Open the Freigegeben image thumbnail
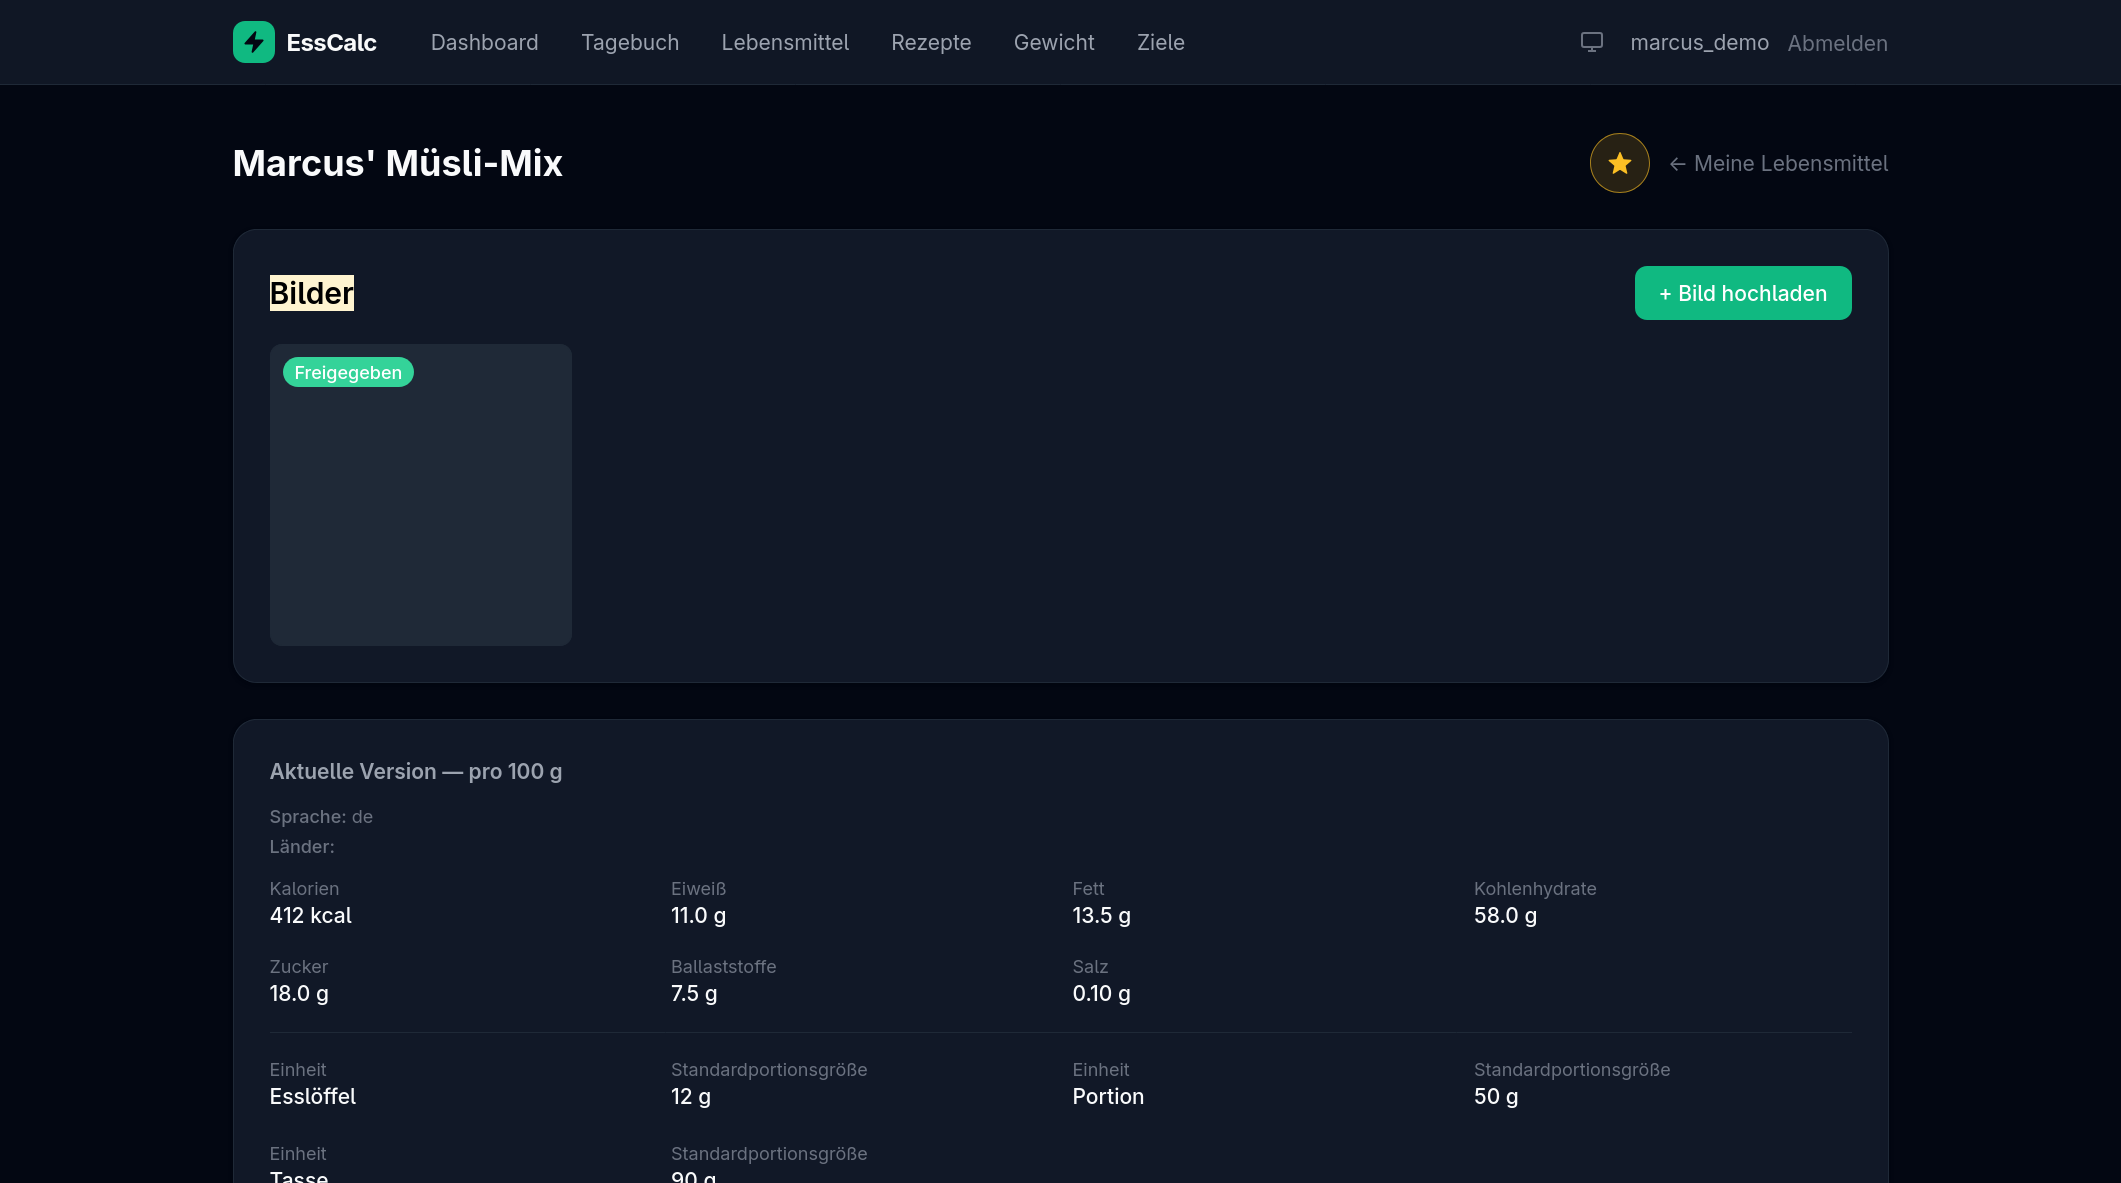This screenshot has height=1183, width=2121. pyautogui.click(x=421, y=495)
